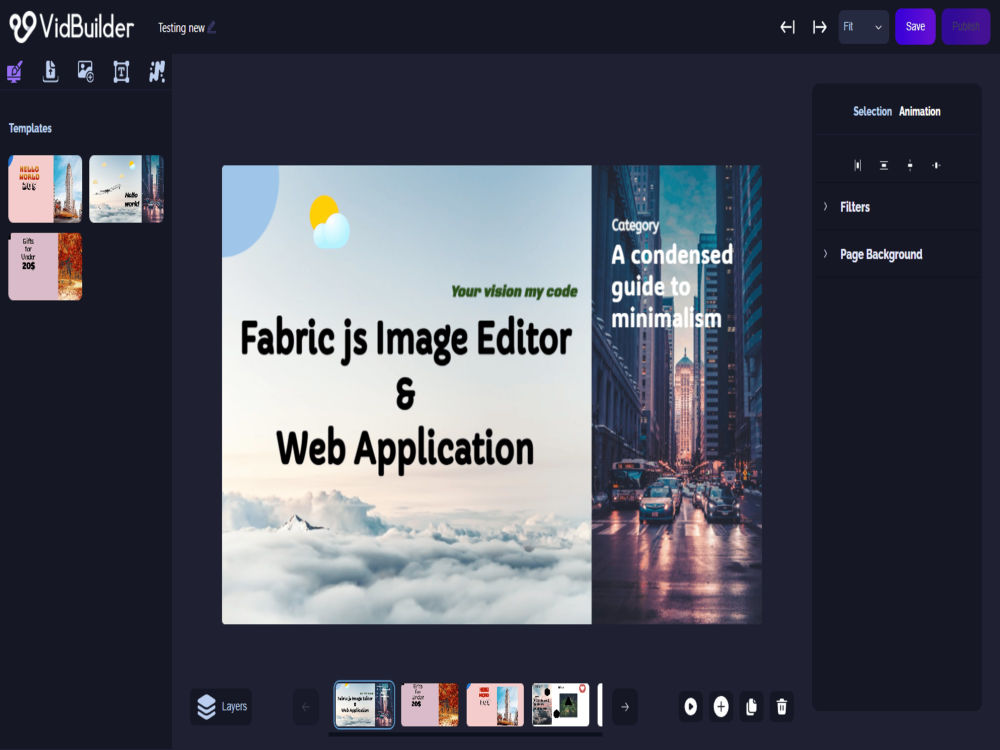The width and height of the screenshot is (1000, 750).
Task: Open the Templates design tool icon
Action: 15,71
